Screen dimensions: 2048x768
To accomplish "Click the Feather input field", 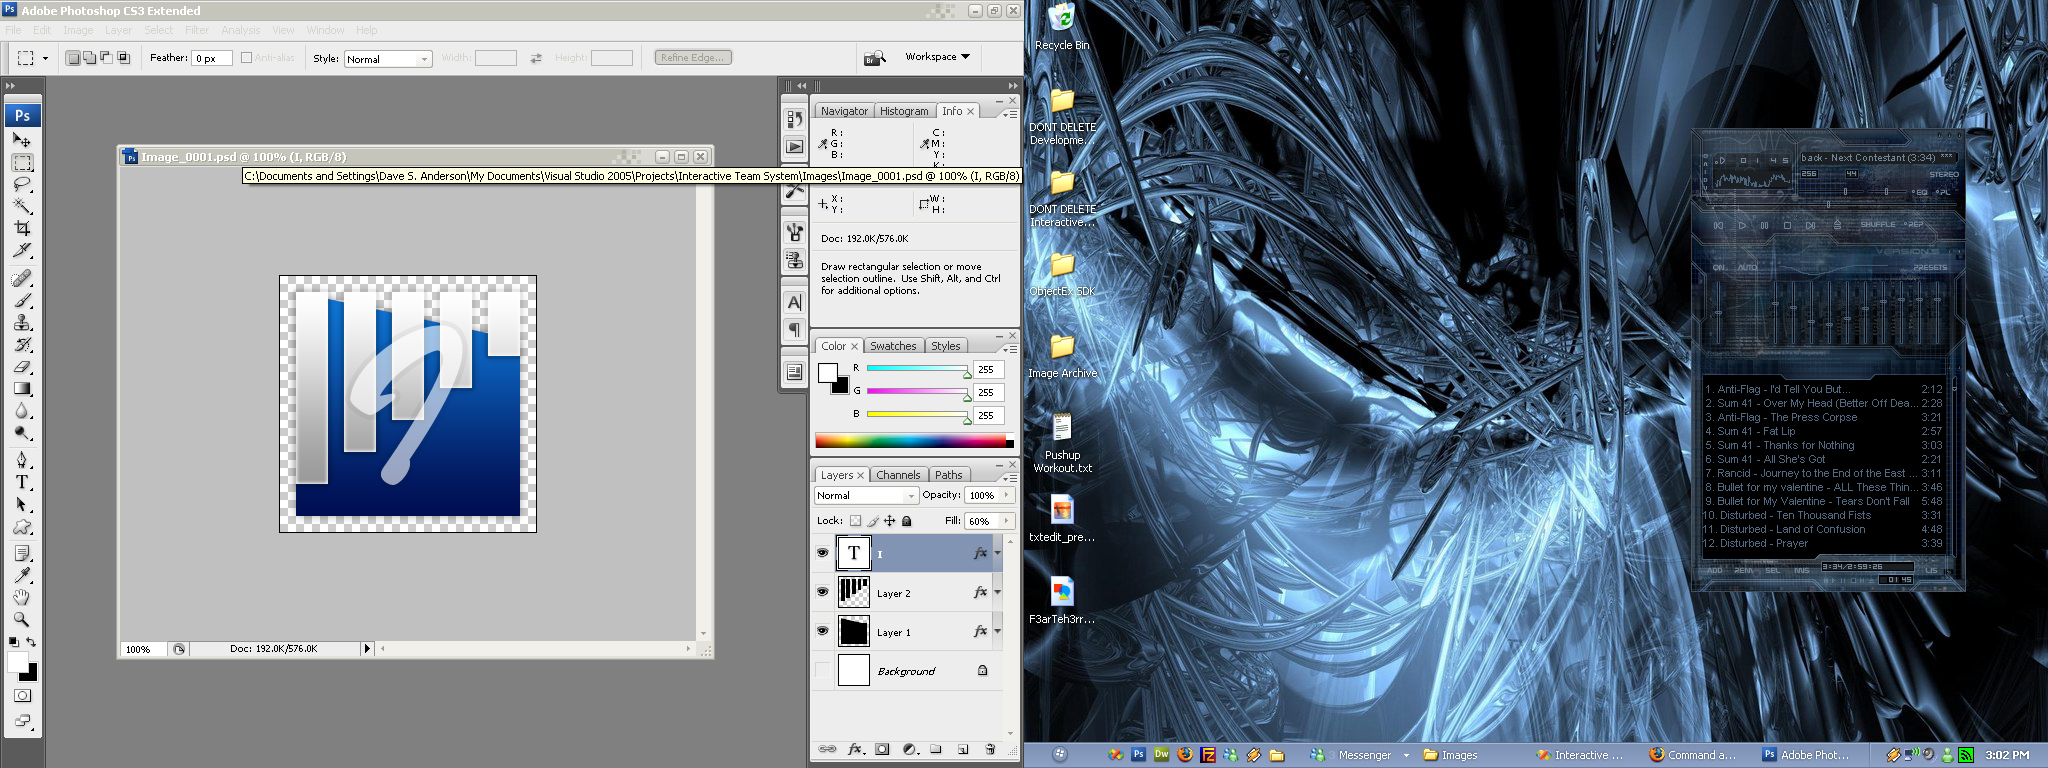I will point(212,59).
